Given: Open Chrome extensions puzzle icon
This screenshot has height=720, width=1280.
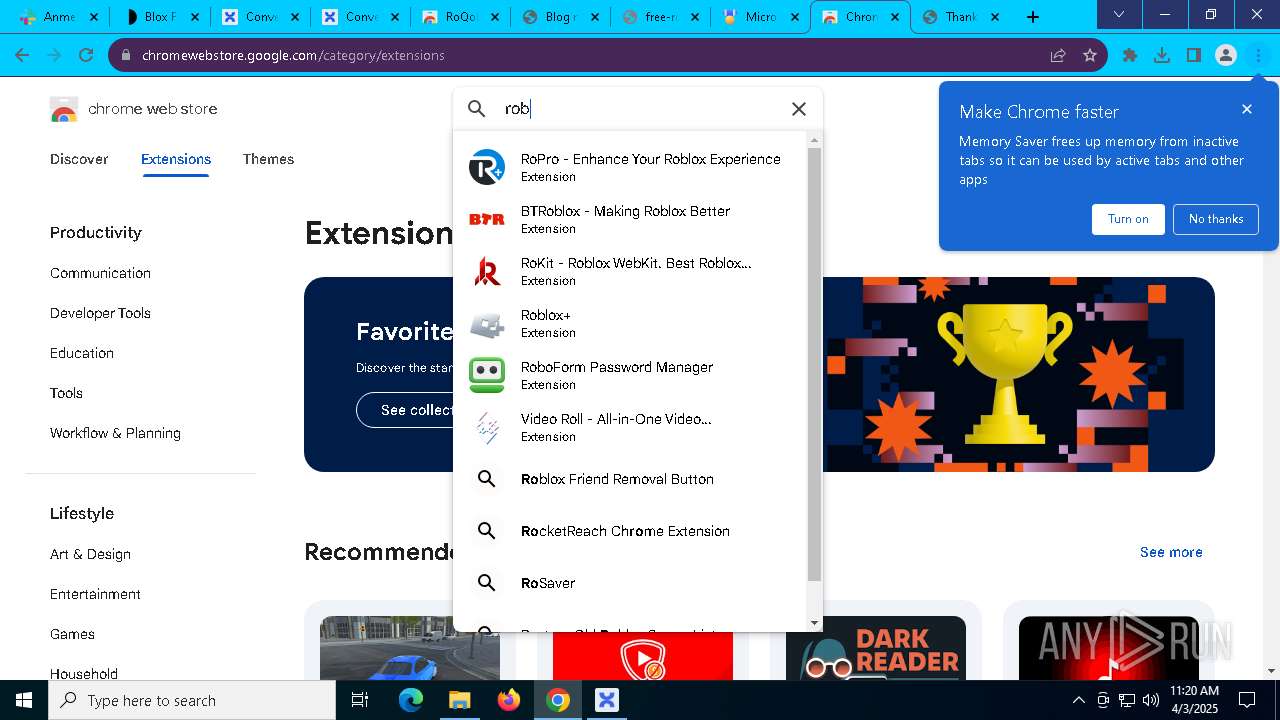Looking at the screenshot, I should point(1130,55).
